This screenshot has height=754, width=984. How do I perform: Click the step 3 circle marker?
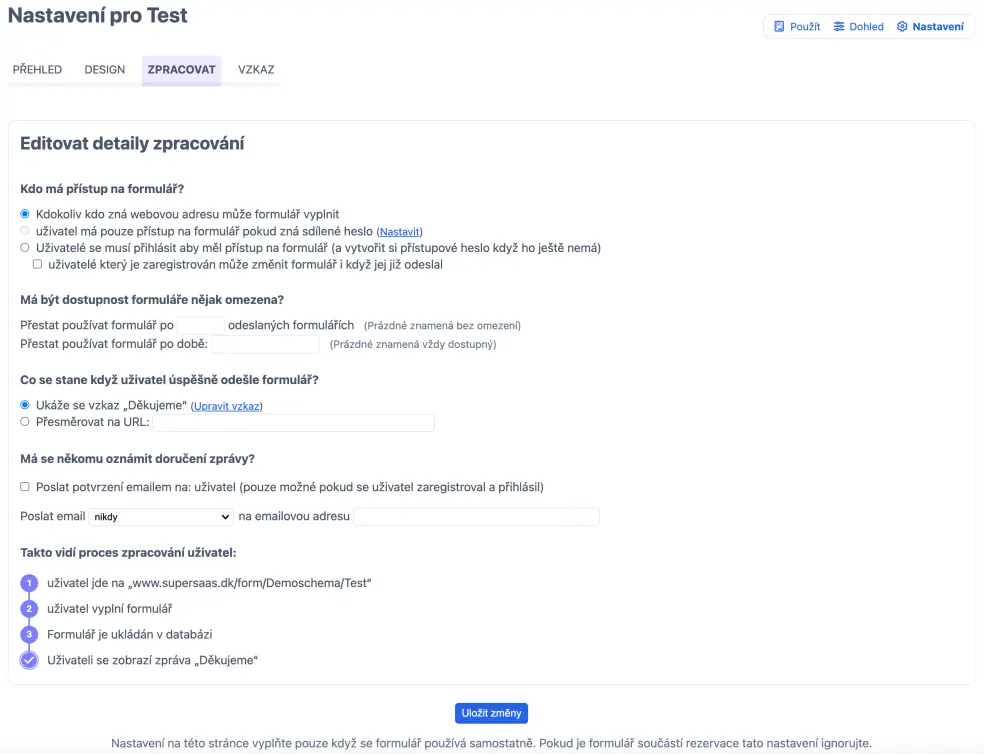point(29,634)
